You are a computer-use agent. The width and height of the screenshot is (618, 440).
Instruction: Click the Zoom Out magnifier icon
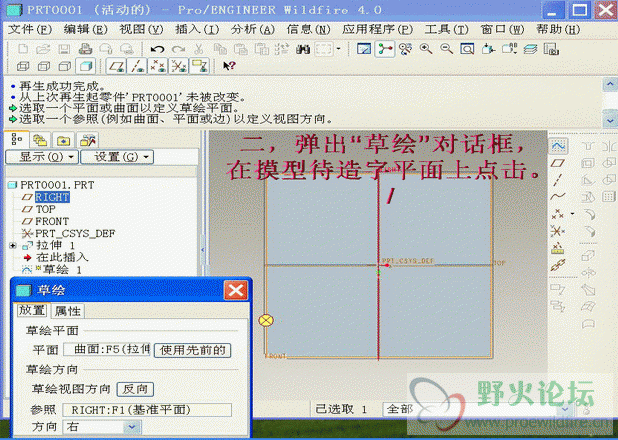point(446,49)
